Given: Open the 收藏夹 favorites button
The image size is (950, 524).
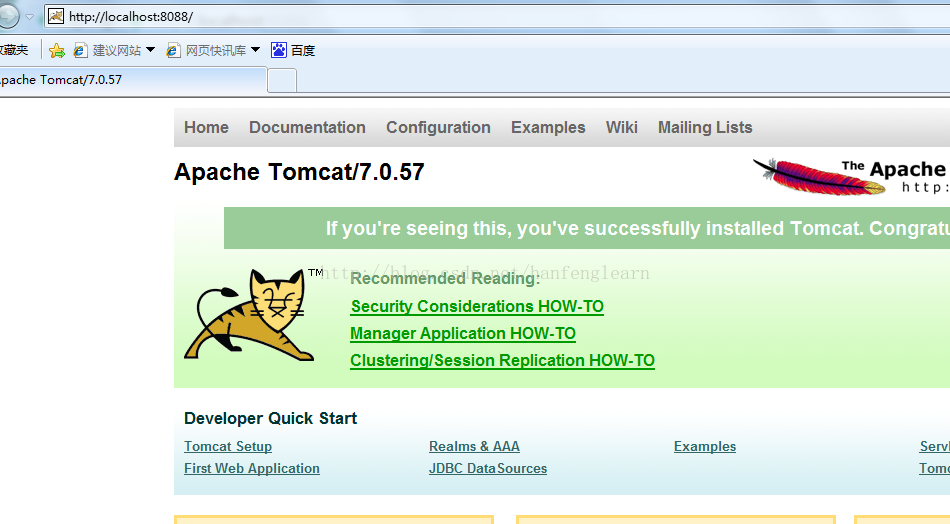Looking at the screenshot, I should 14,50.
